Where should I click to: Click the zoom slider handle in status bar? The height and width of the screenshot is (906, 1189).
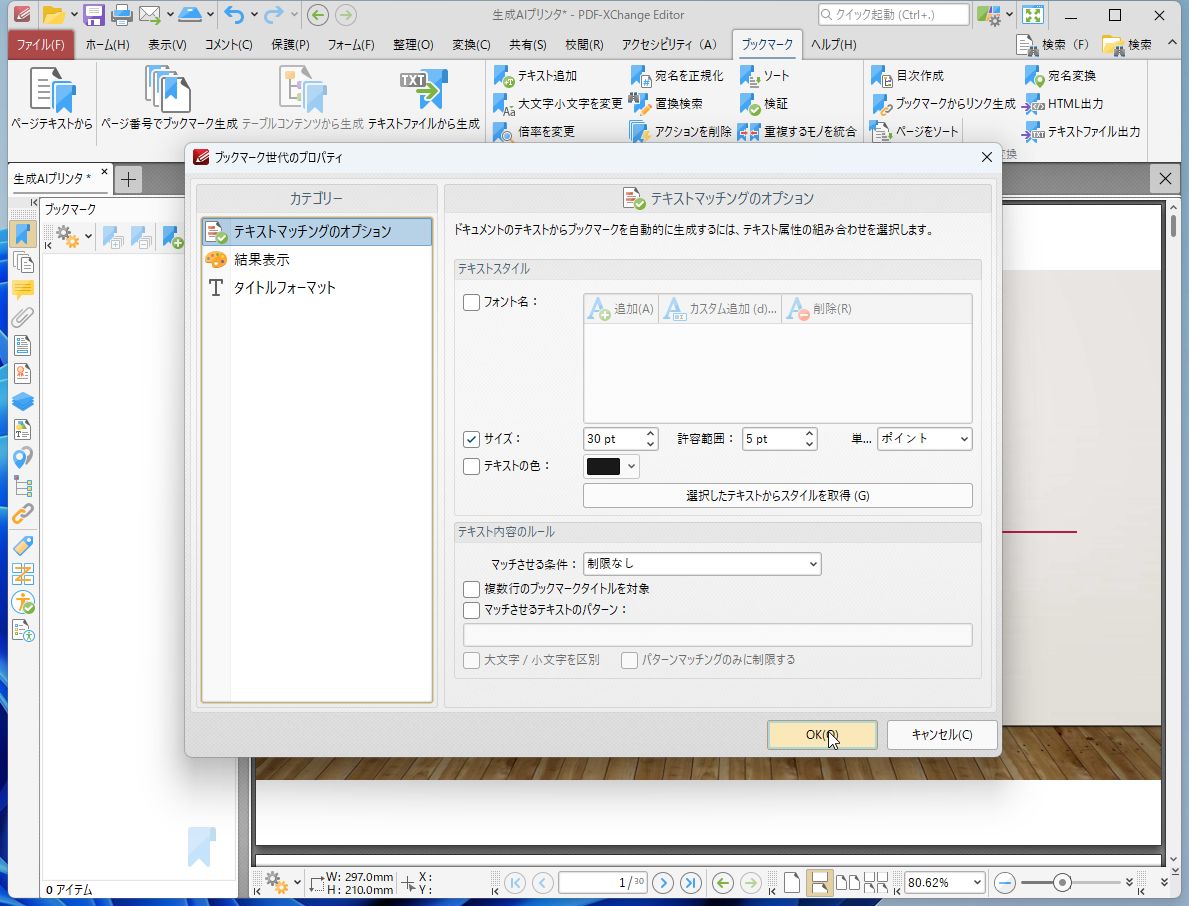(x=1062, y=882)
